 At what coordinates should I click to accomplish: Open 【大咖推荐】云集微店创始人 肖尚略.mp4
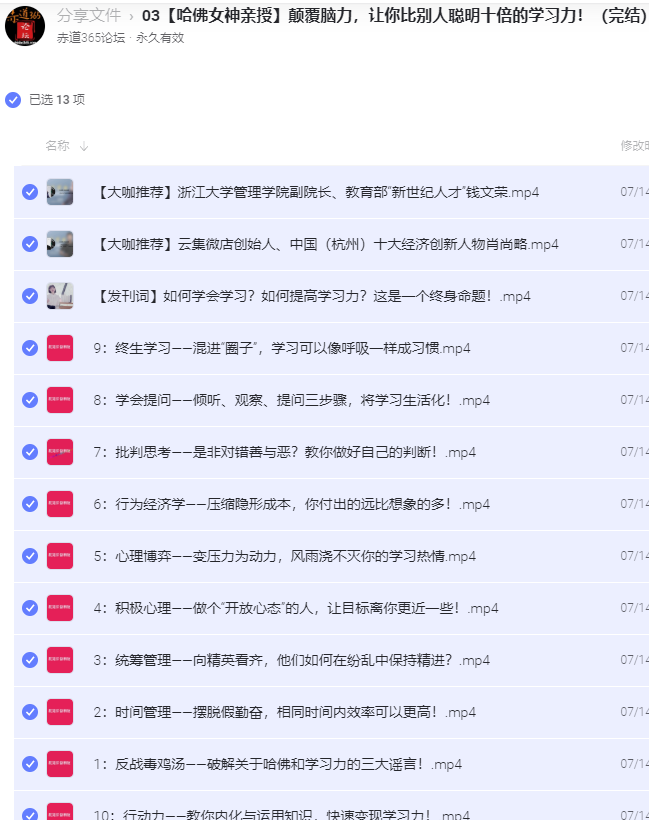(x=326, y=244)
